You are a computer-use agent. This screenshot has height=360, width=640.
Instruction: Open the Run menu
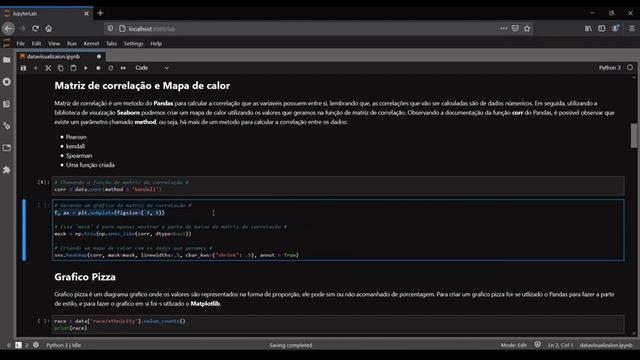click(x=72, y=44)
